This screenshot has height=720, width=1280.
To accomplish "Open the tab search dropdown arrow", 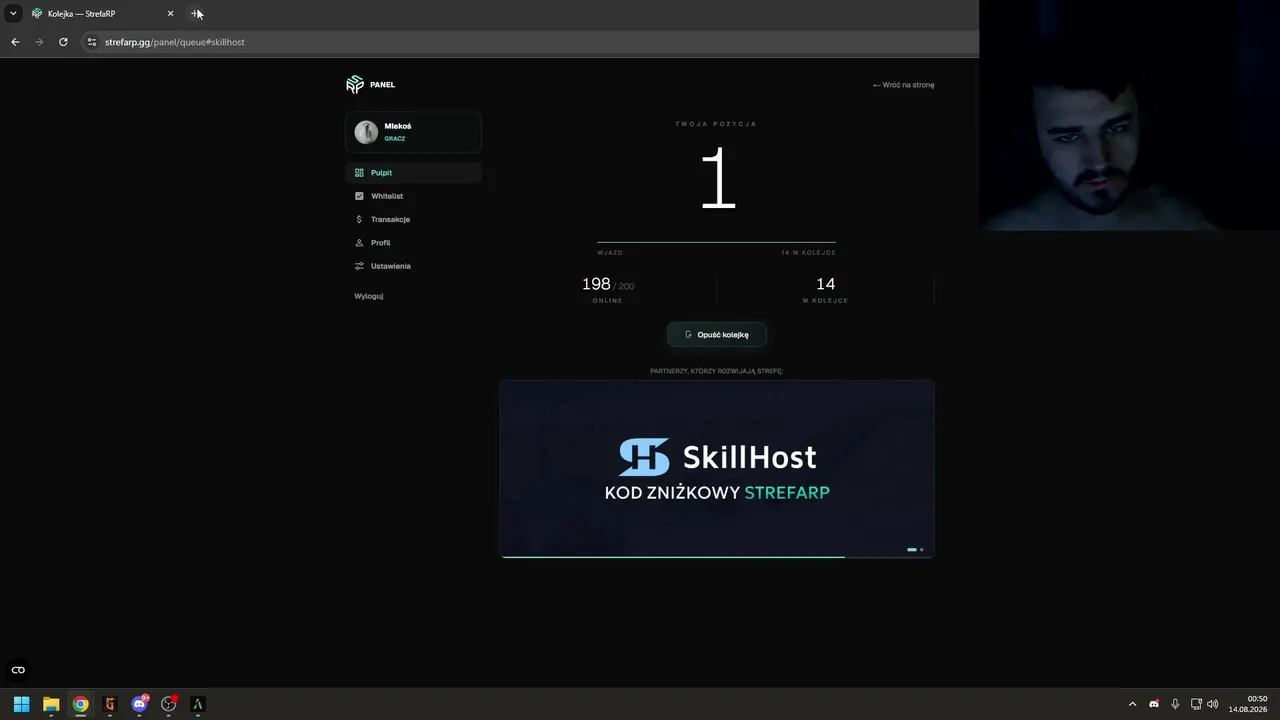I will click(13, 14).
